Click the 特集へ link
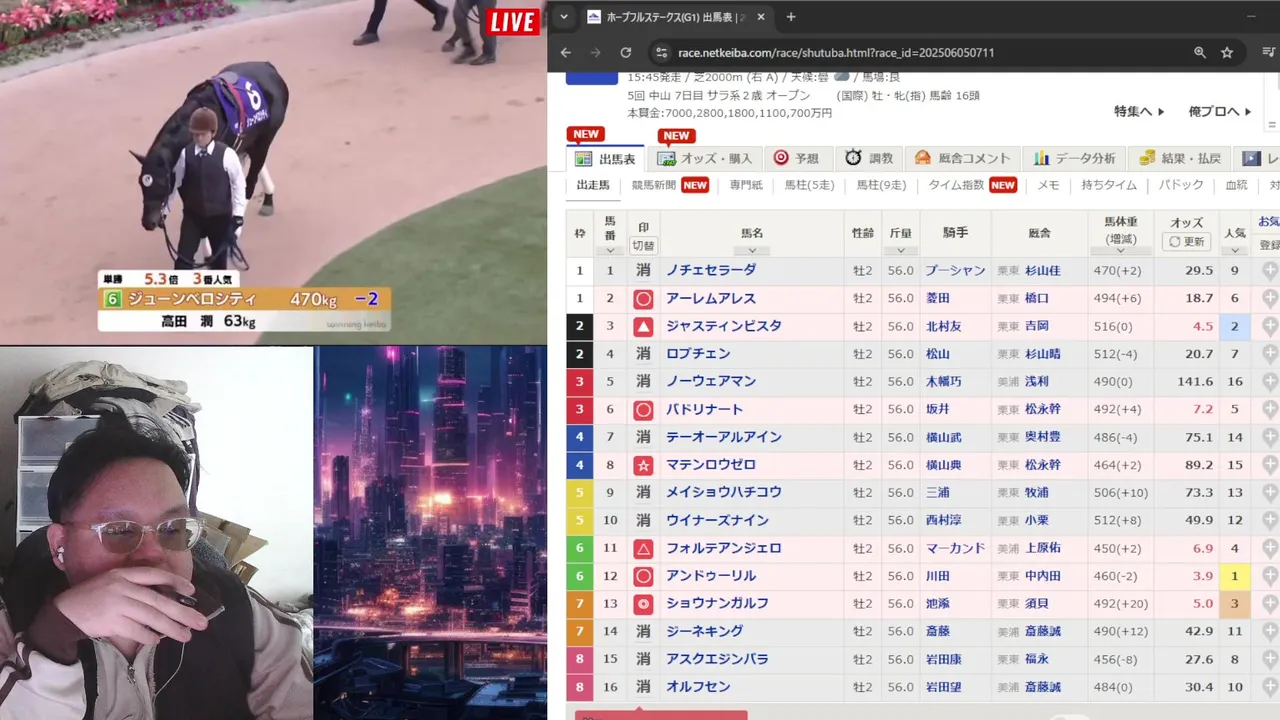 coord(1140,111)
